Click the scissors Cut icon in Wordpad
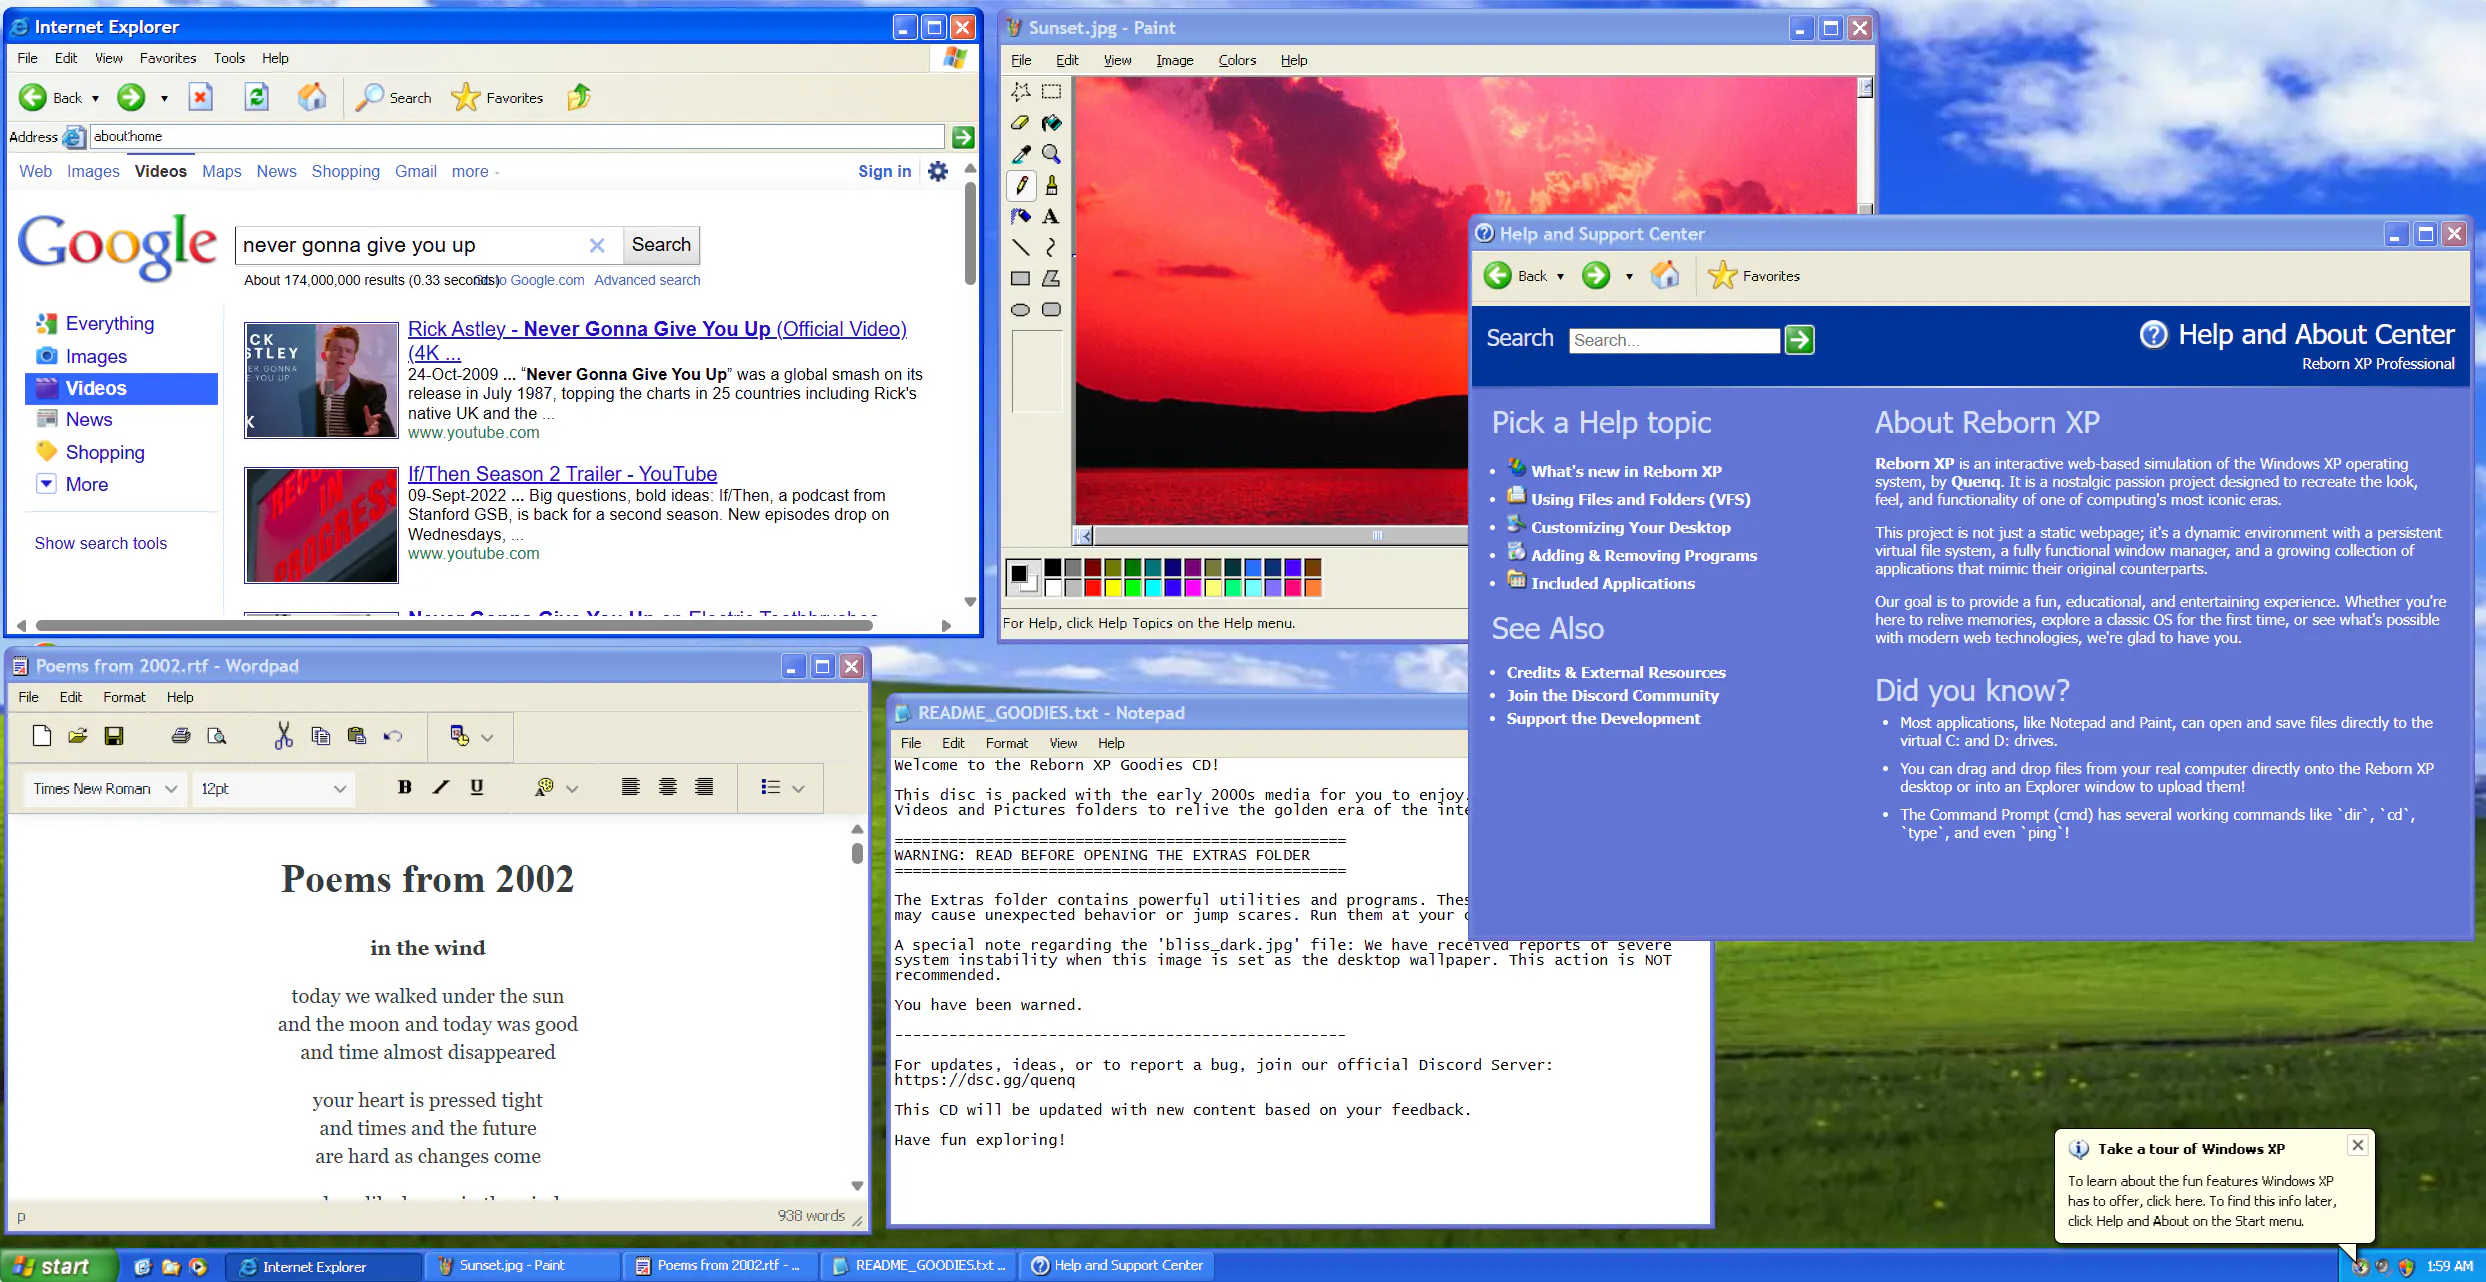Viewport: 2486px width, 1282px height. pos(284,736)
